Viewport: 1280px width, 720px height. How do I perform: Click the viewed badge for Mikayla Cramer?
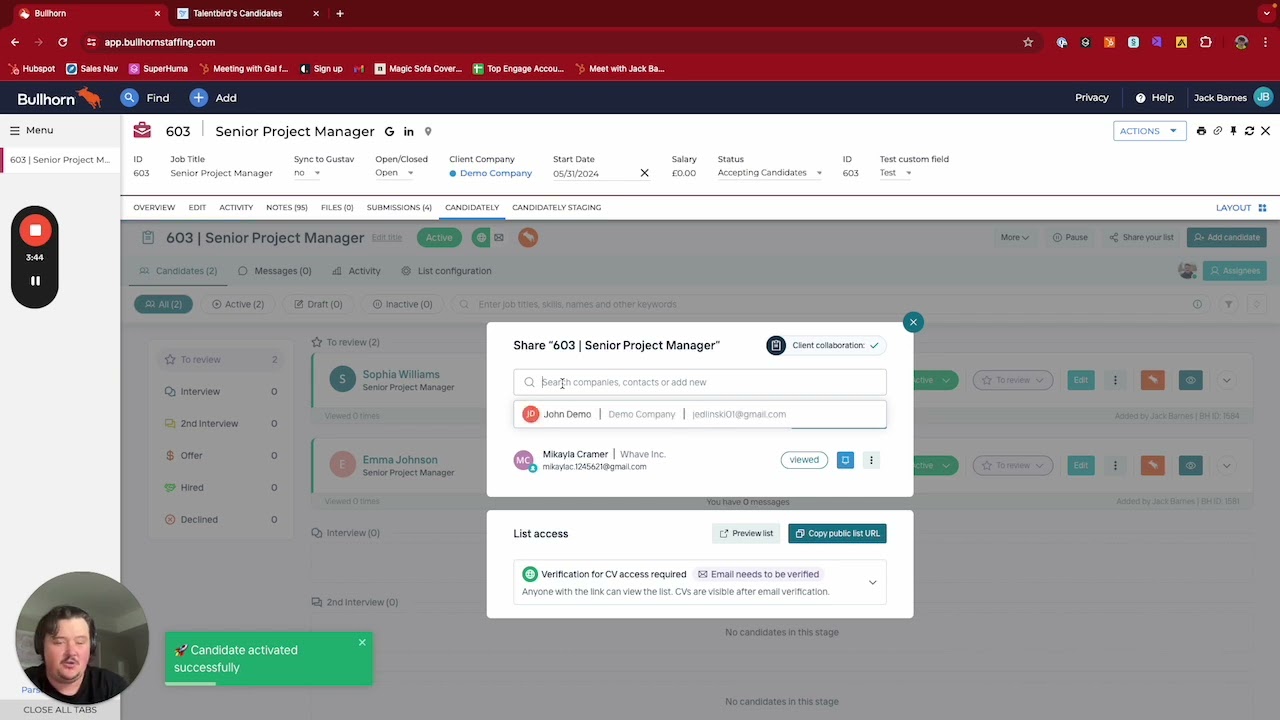click(804, 460)
